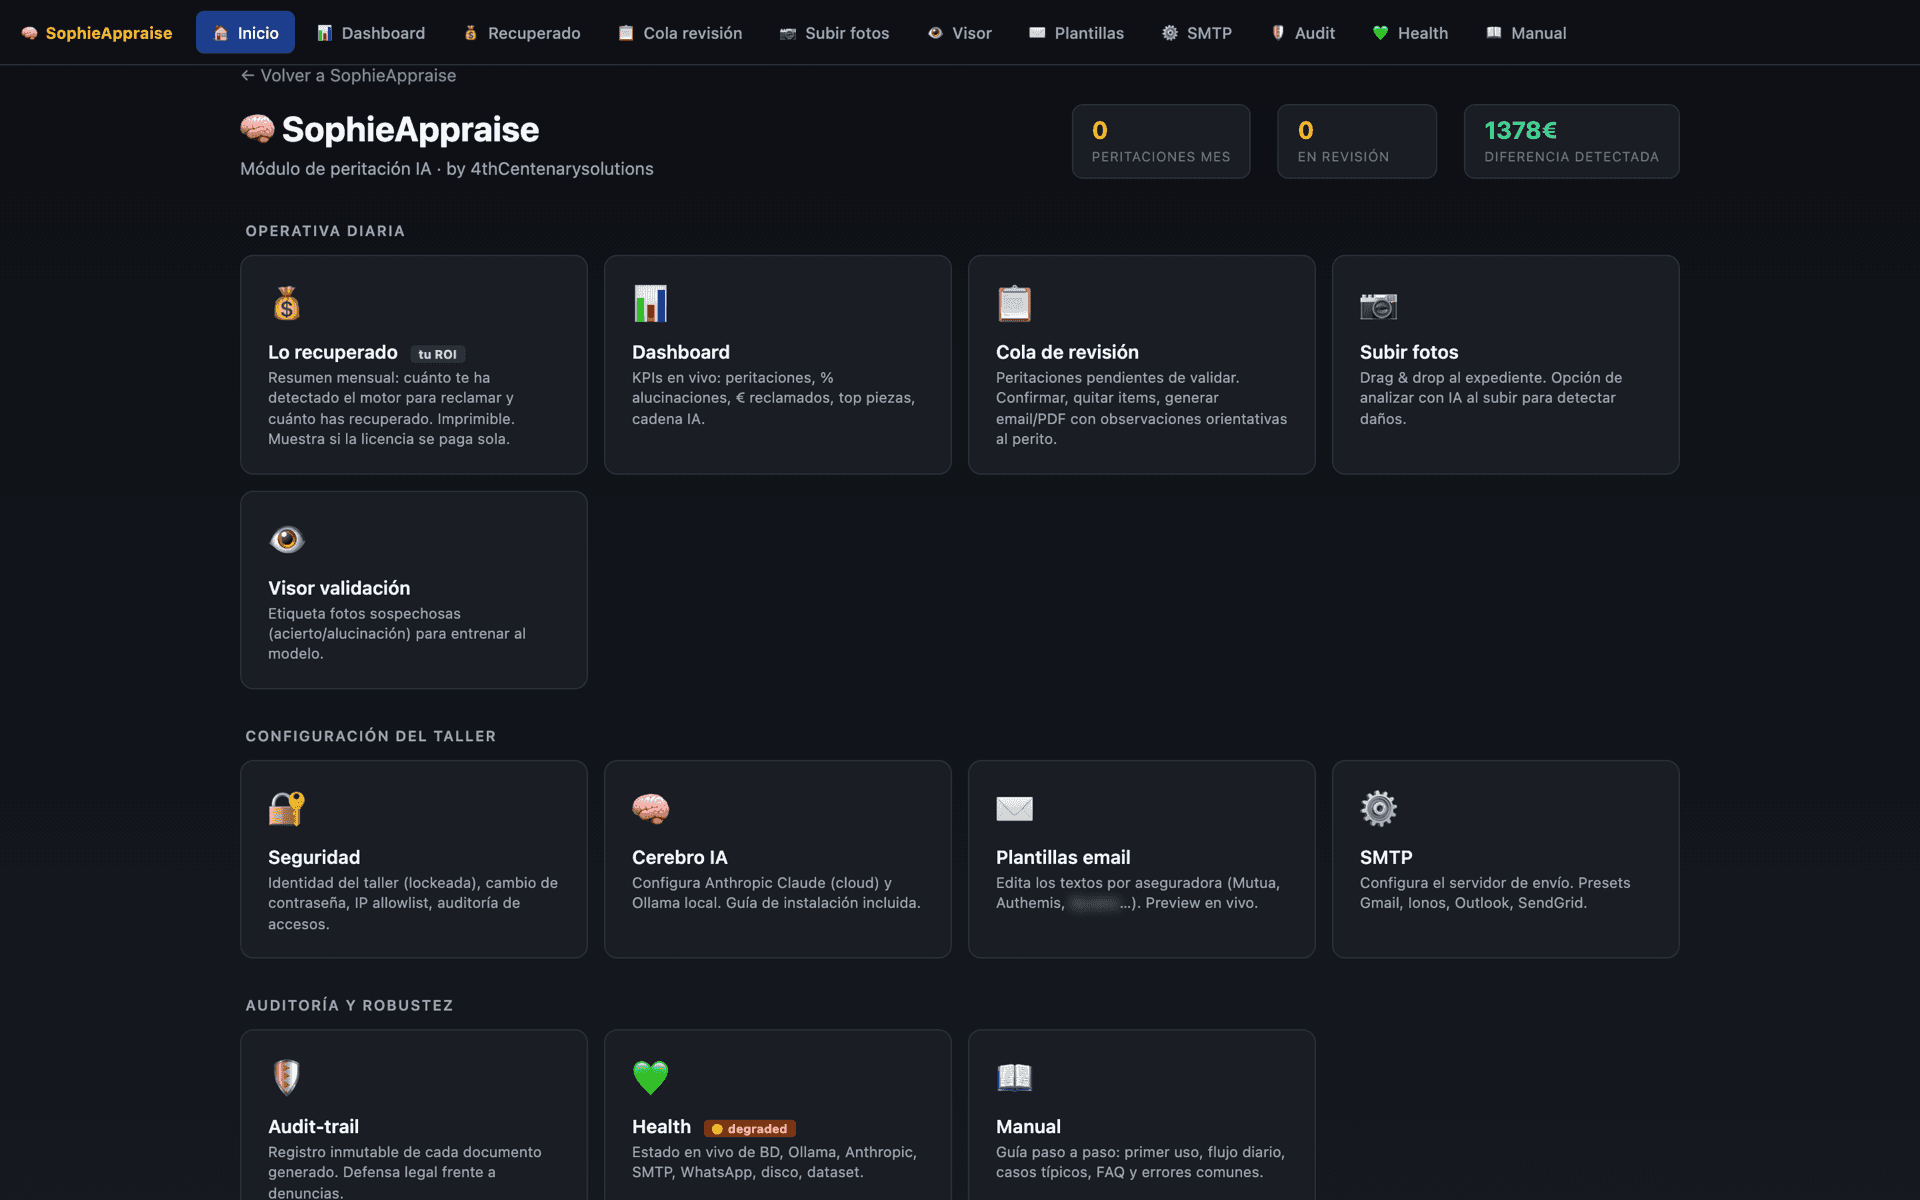Open the SMTP configuration card title

pyautogui.click(x=1386, y=857)
